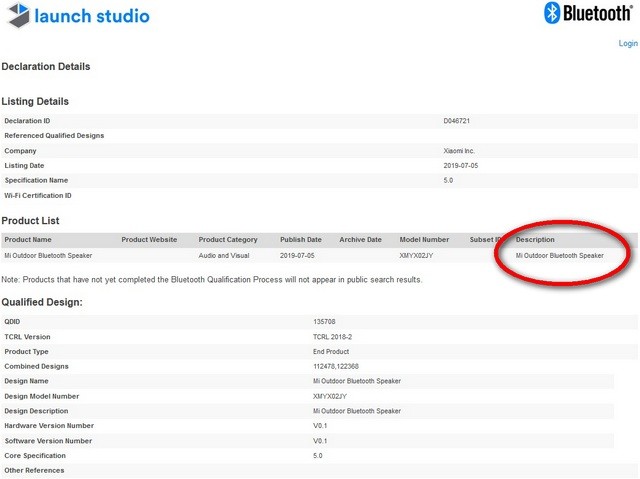The width and height of the screenshot is (640, 479).
Task: Select Hardware Version Number value V0.1
Action: [x=320, y=426]
